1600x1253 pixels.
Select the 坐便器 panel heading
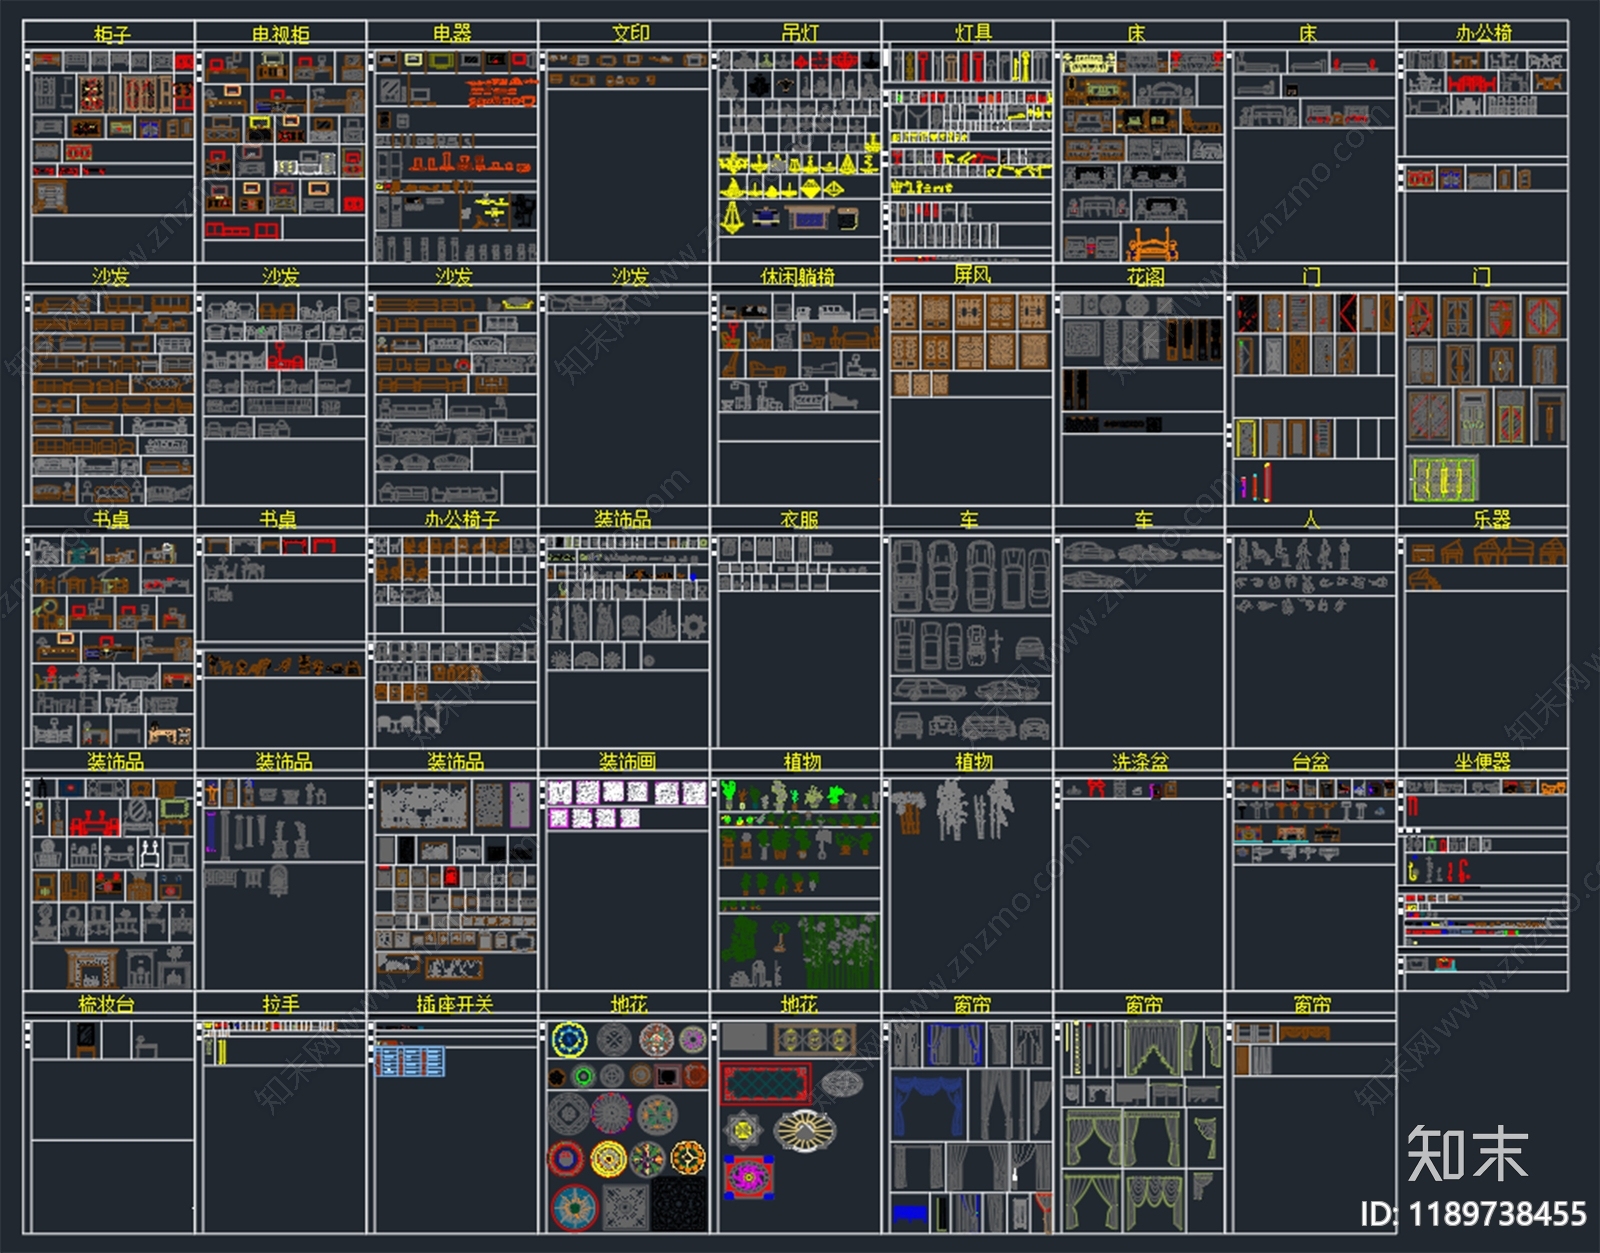point(1482,762)
